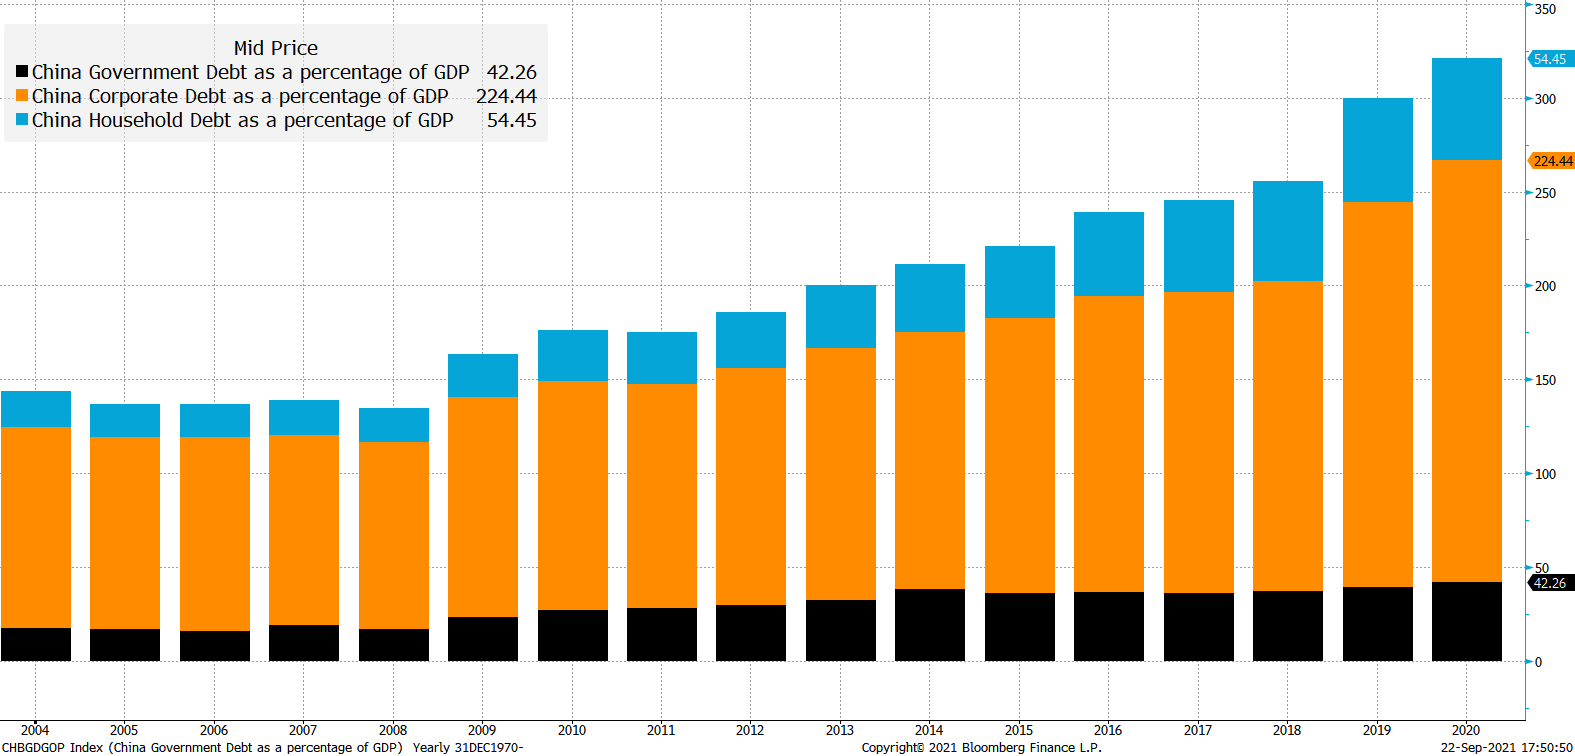
Task: Click the 350 y-axis label
Action: coord(1546,9)
